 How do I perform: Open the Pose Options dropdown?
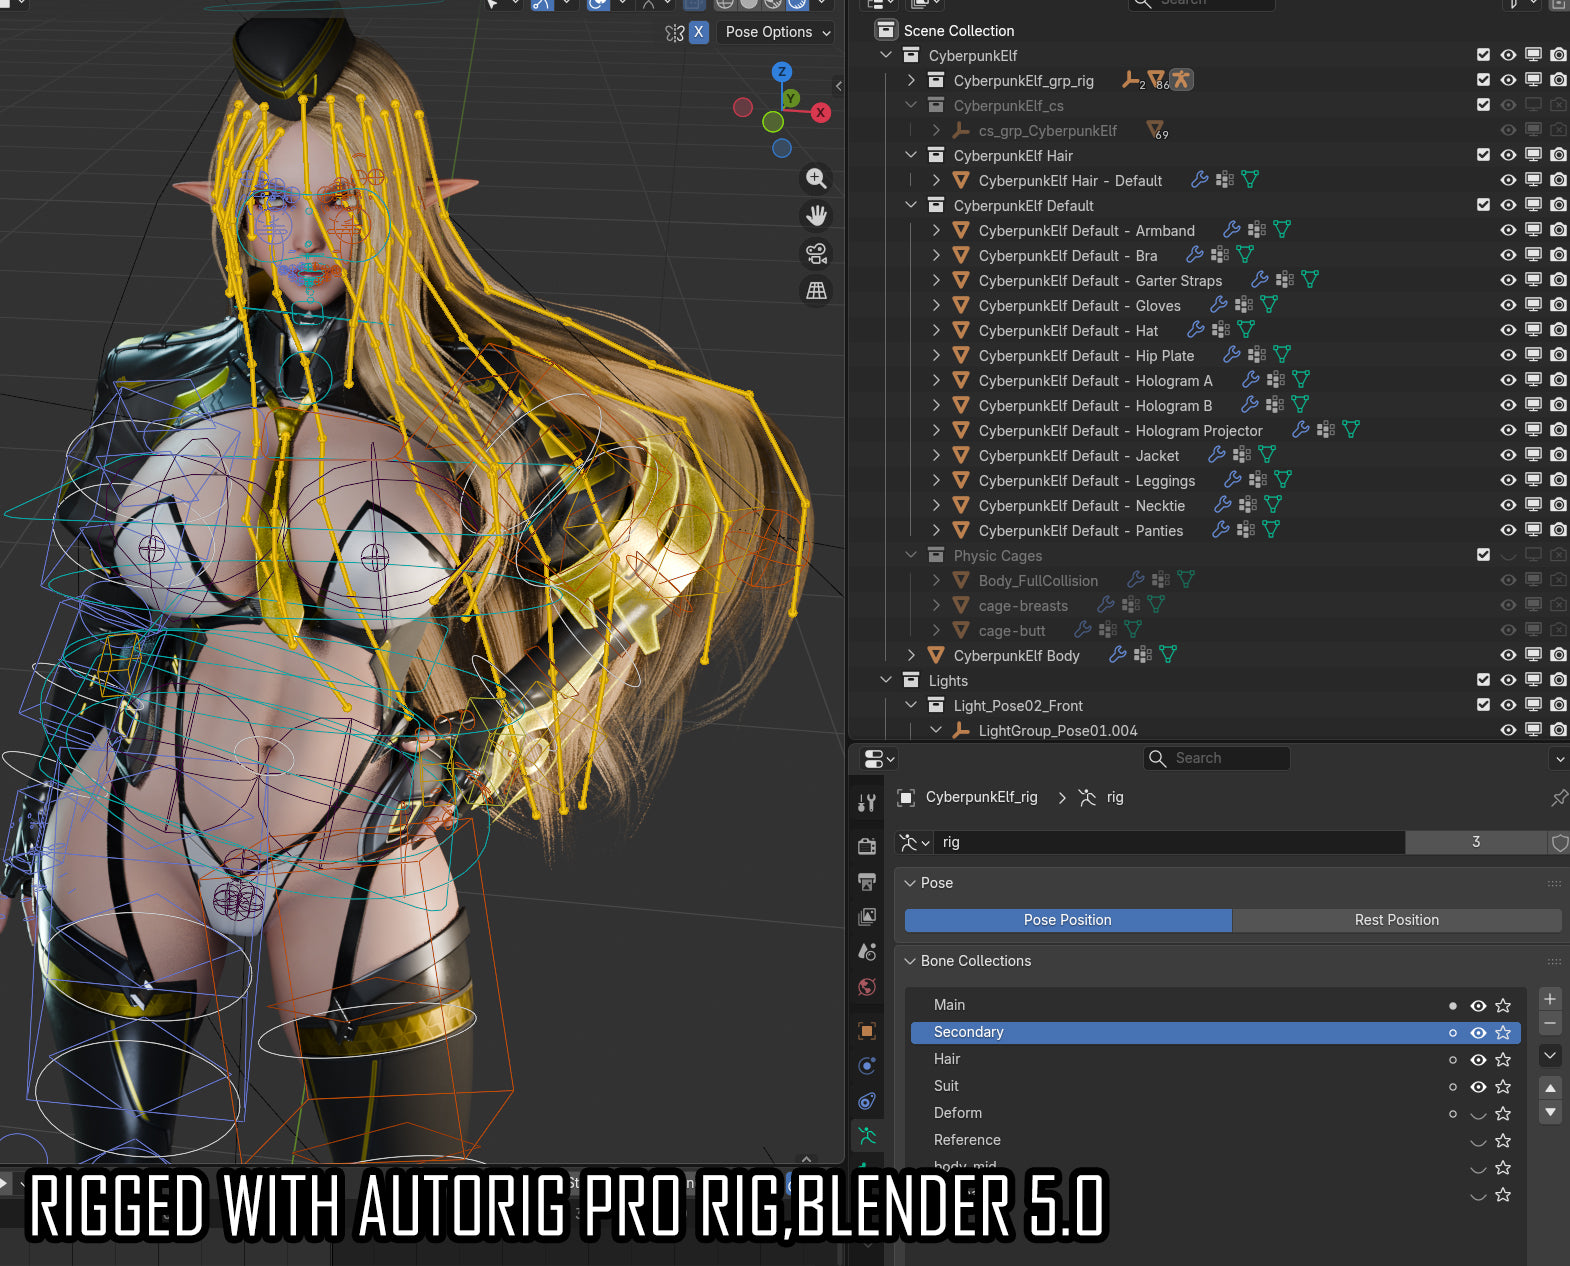pyautogui.click(x=778, y=32)
